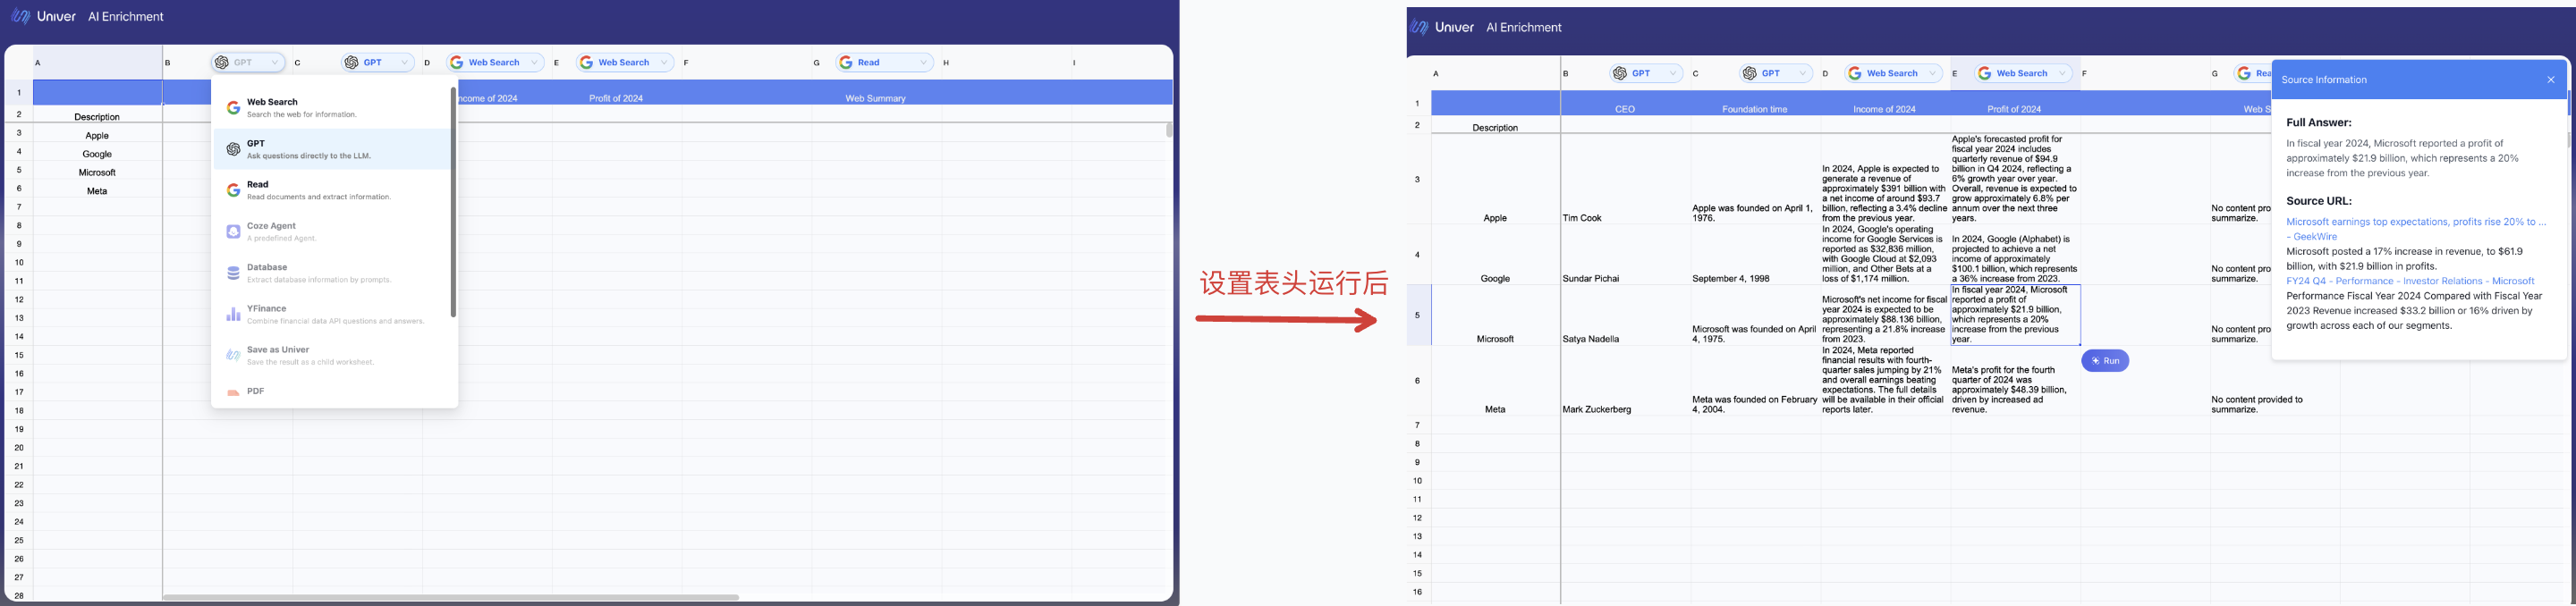
Task: Open column B GPT dropdown in left screenshot
Action: pos(248,63)
